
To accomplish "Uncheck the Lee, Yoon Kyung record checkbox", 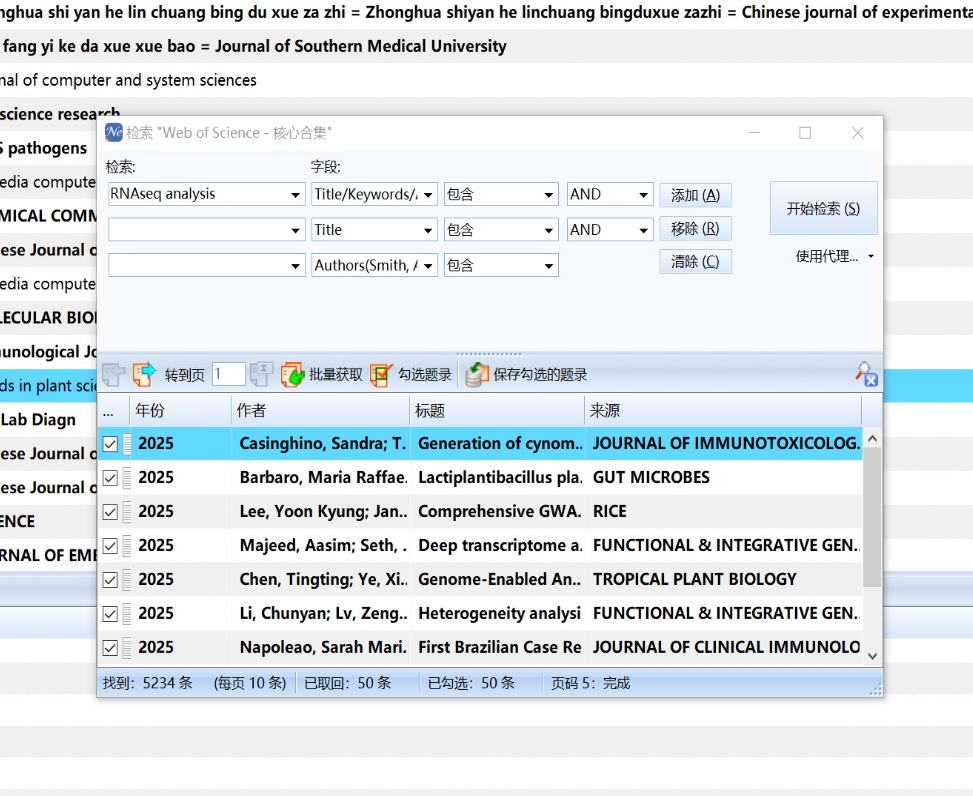I will (110, 512).
